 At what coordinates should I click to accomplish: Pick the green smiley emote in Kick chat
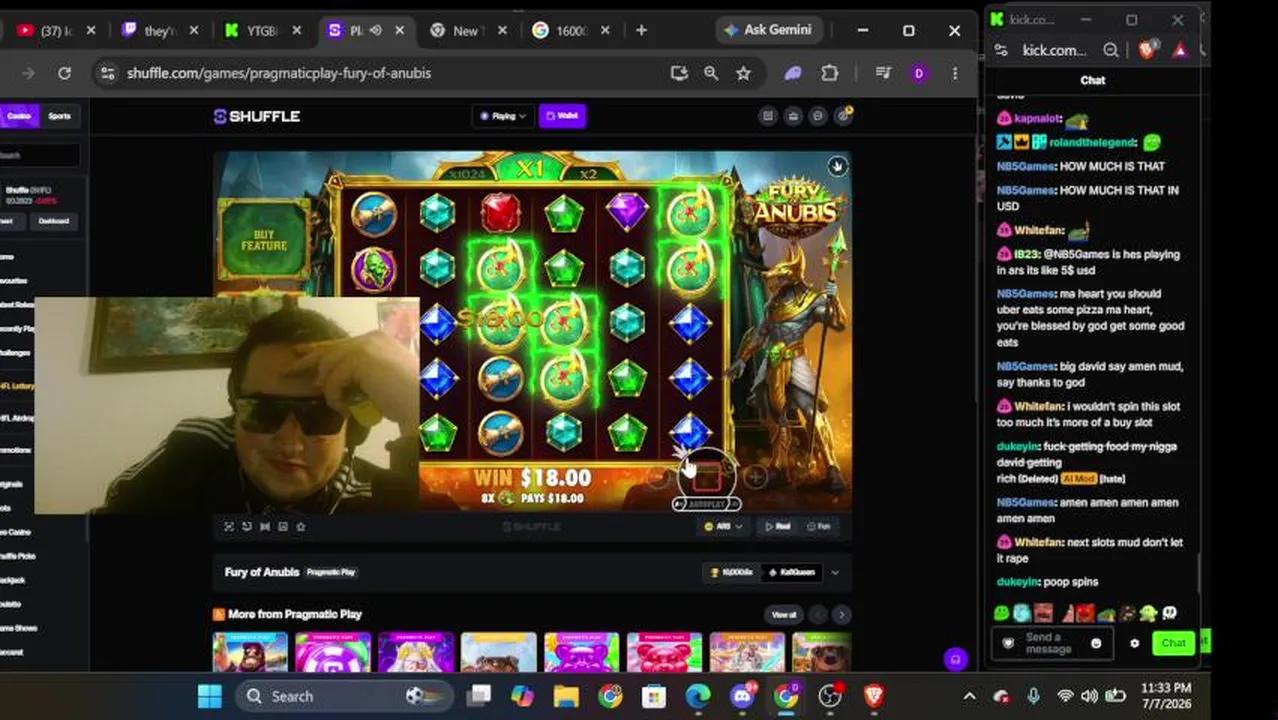[x=1001, y=613]
